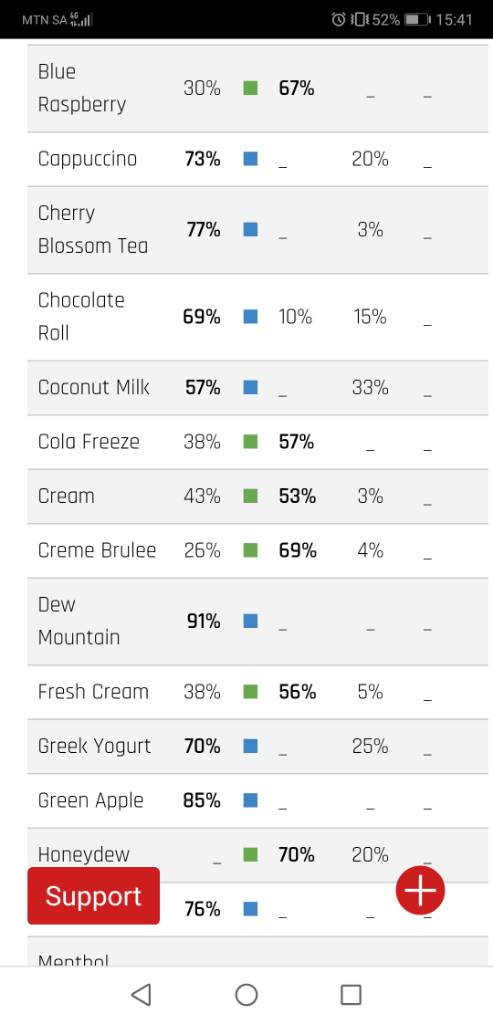Tap the green square in Honeydew row
This screenshot has height=1024, width=493.
(250, 854)
